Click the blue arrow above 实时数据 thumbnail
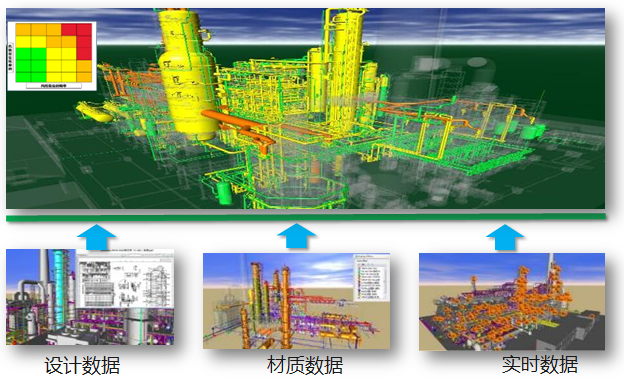Screen dimensions: 624x383 tap(505, 237)
